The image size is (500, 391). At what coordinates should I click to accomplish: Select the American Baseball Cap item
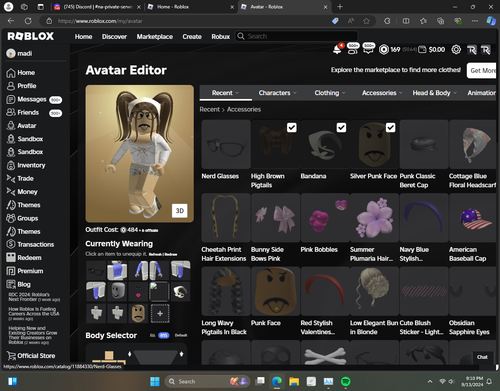tap(473, 218)
